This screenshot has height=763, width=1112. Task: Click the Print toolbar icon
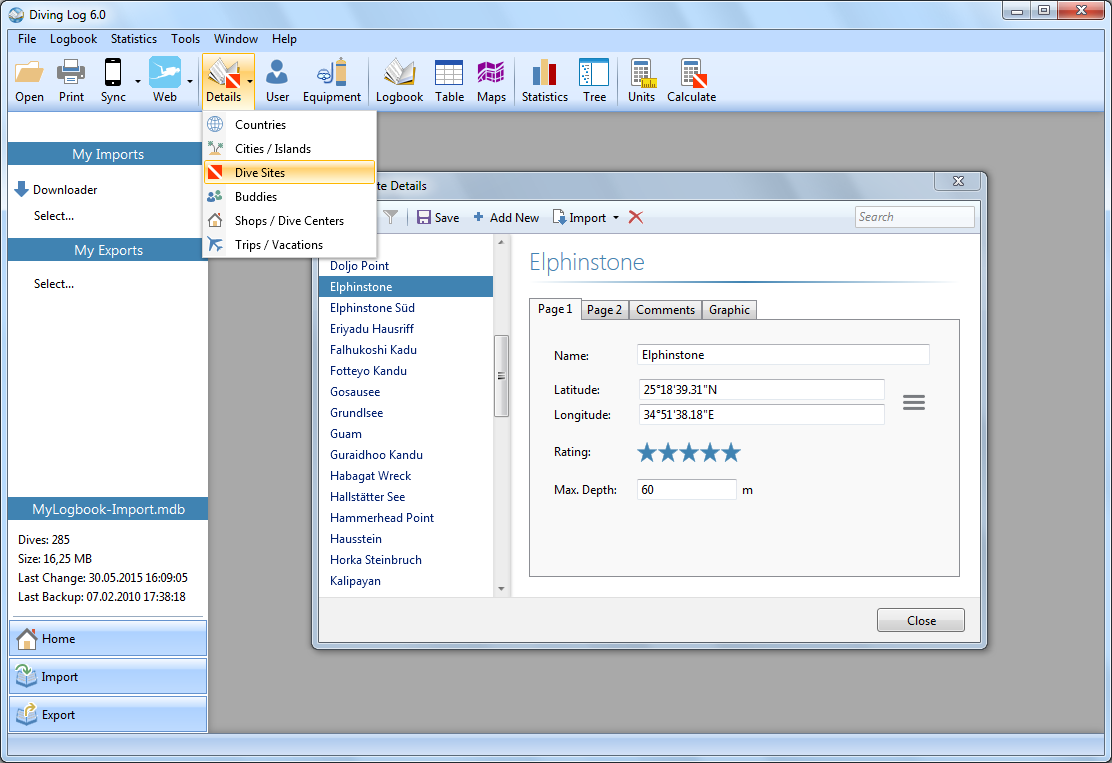71,73
